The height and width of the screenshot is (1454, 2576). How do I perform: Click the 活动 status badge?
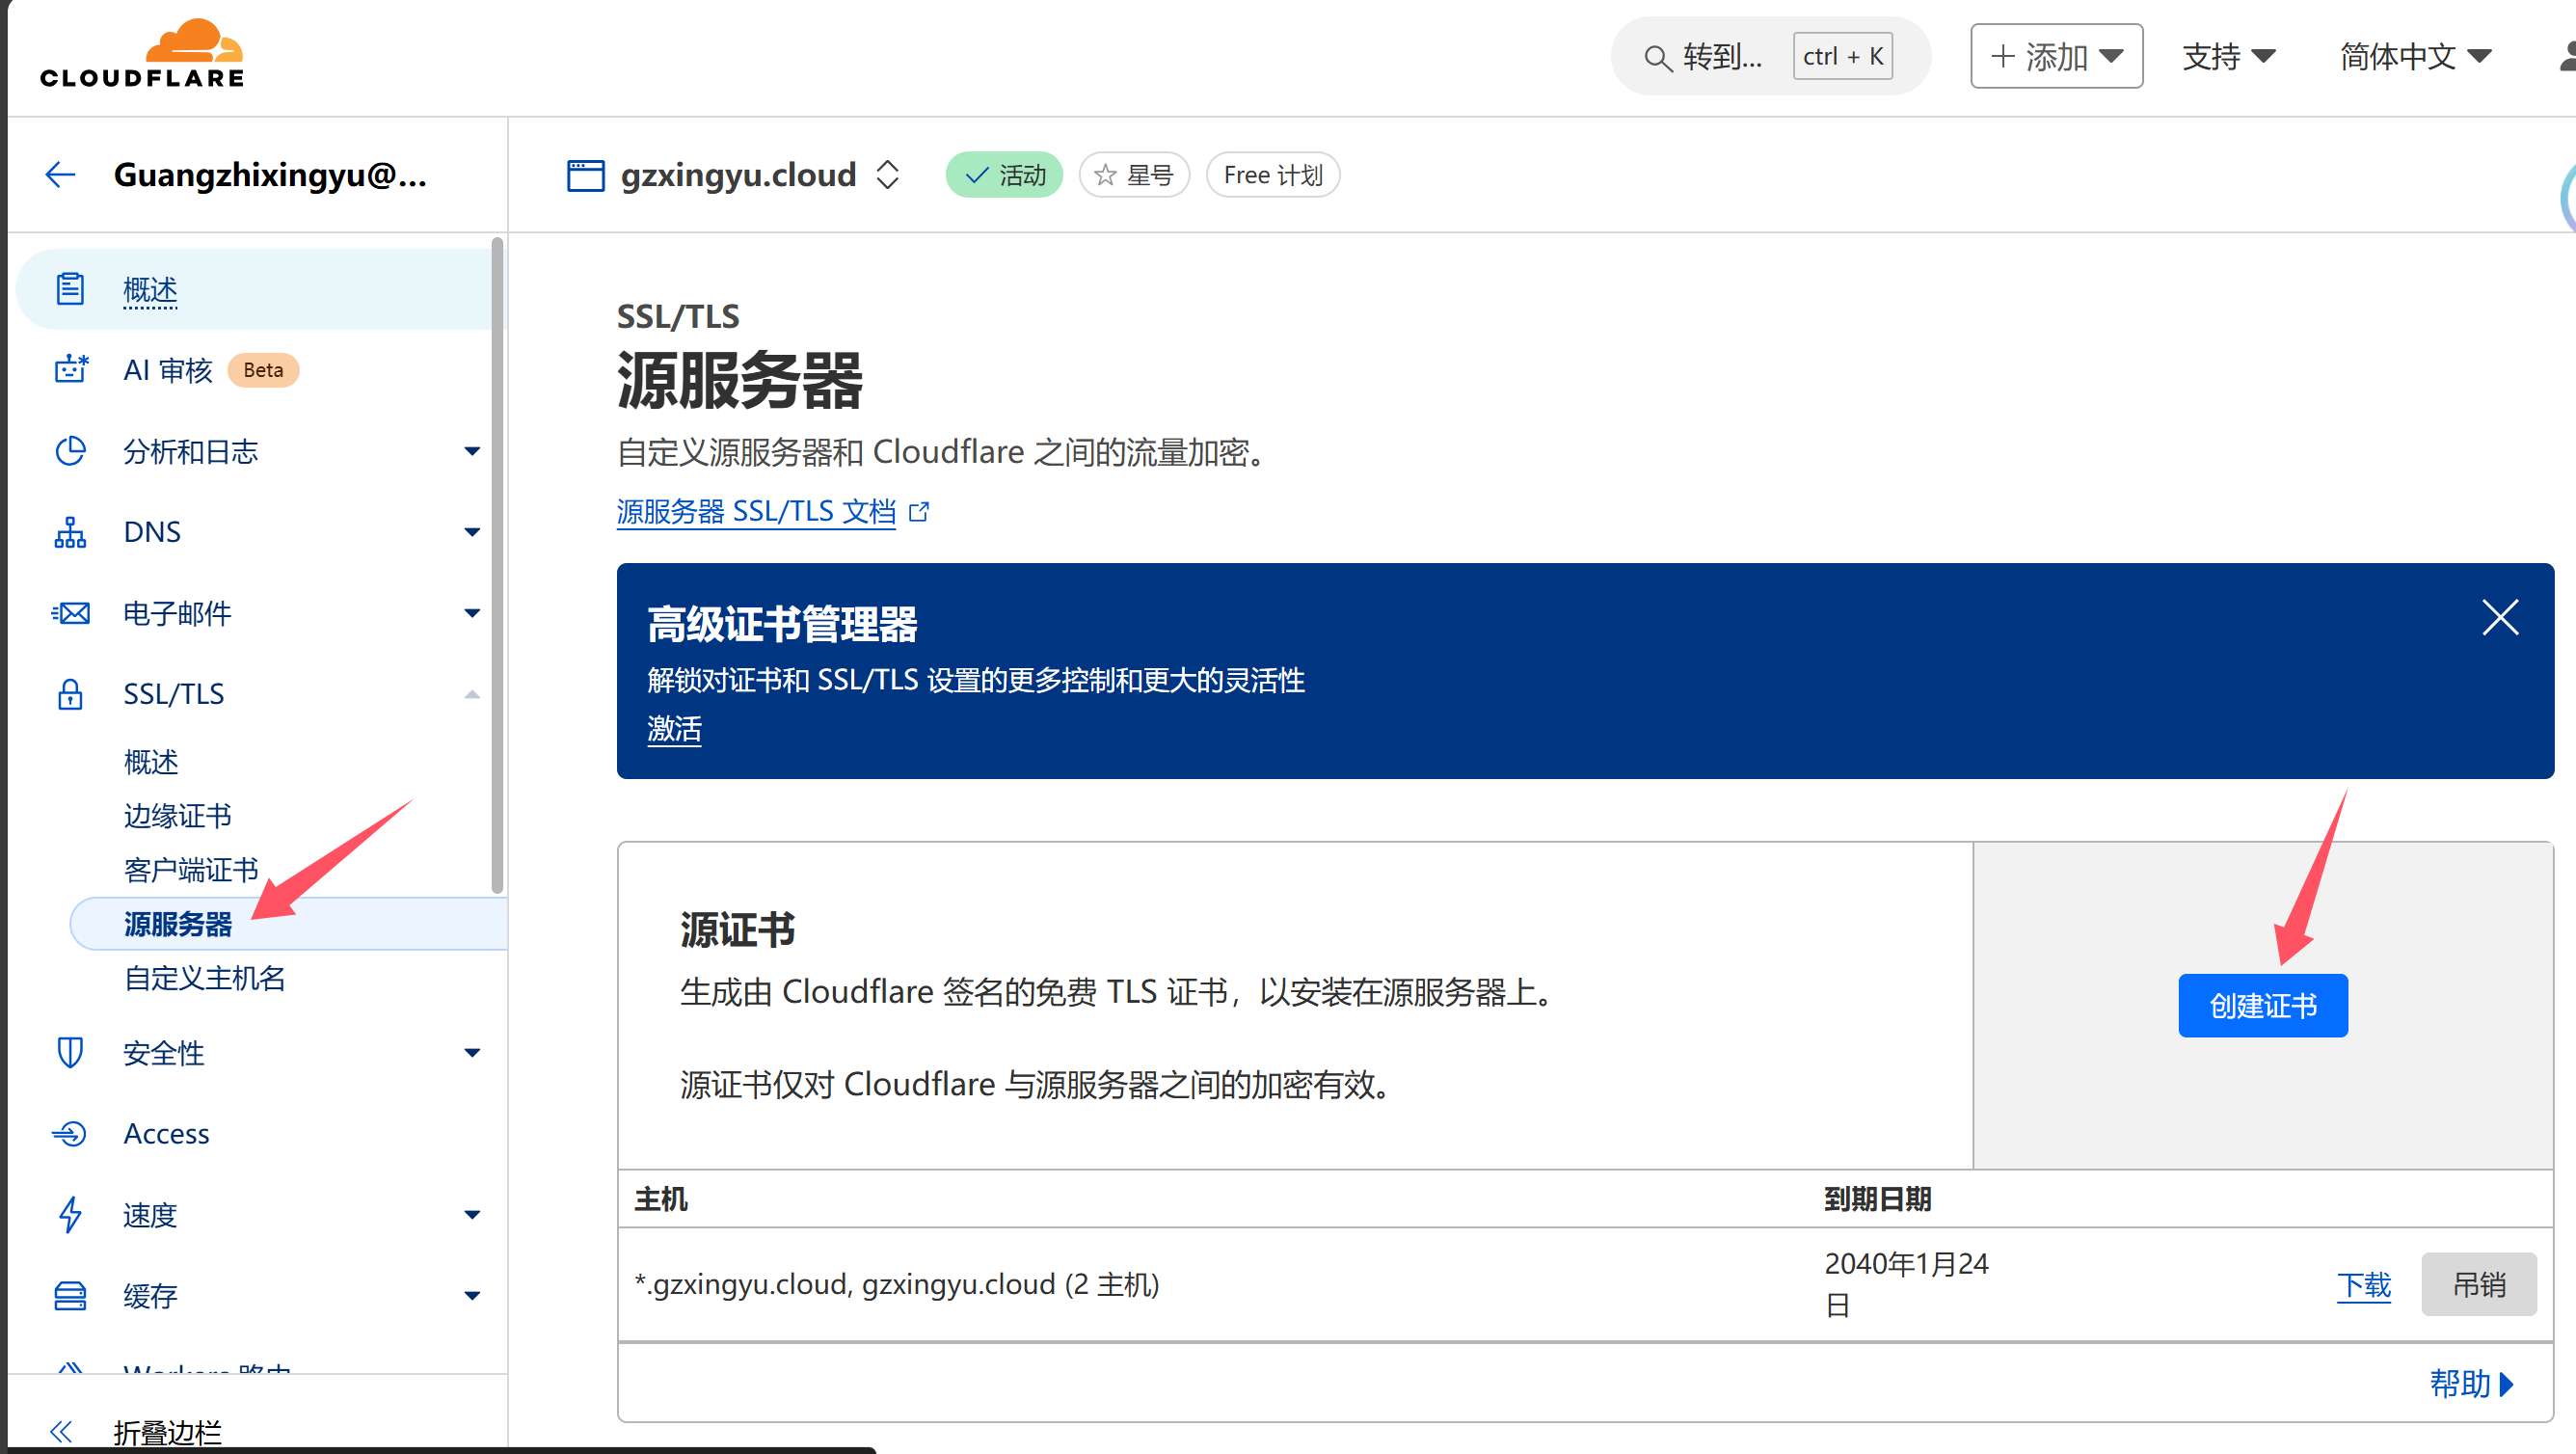click(1003, 175)
